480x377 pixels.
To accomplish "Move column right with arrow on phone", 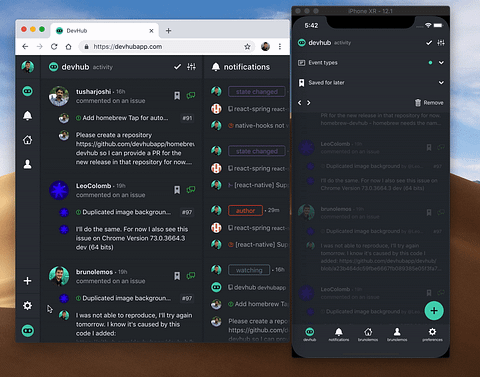I will (x=309, y=103).
